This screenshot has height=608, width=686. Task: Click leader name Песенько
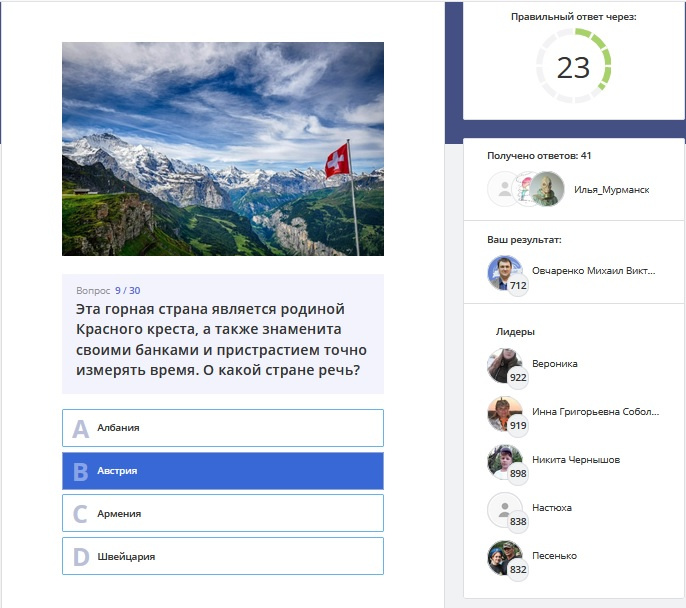point(554,556)
